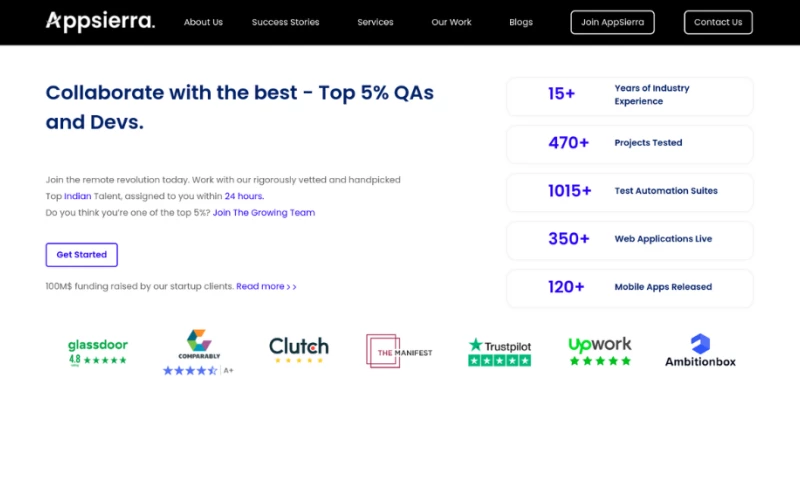Expand the Services menu
The image size is (800, 480).
(x=375, y=22)
